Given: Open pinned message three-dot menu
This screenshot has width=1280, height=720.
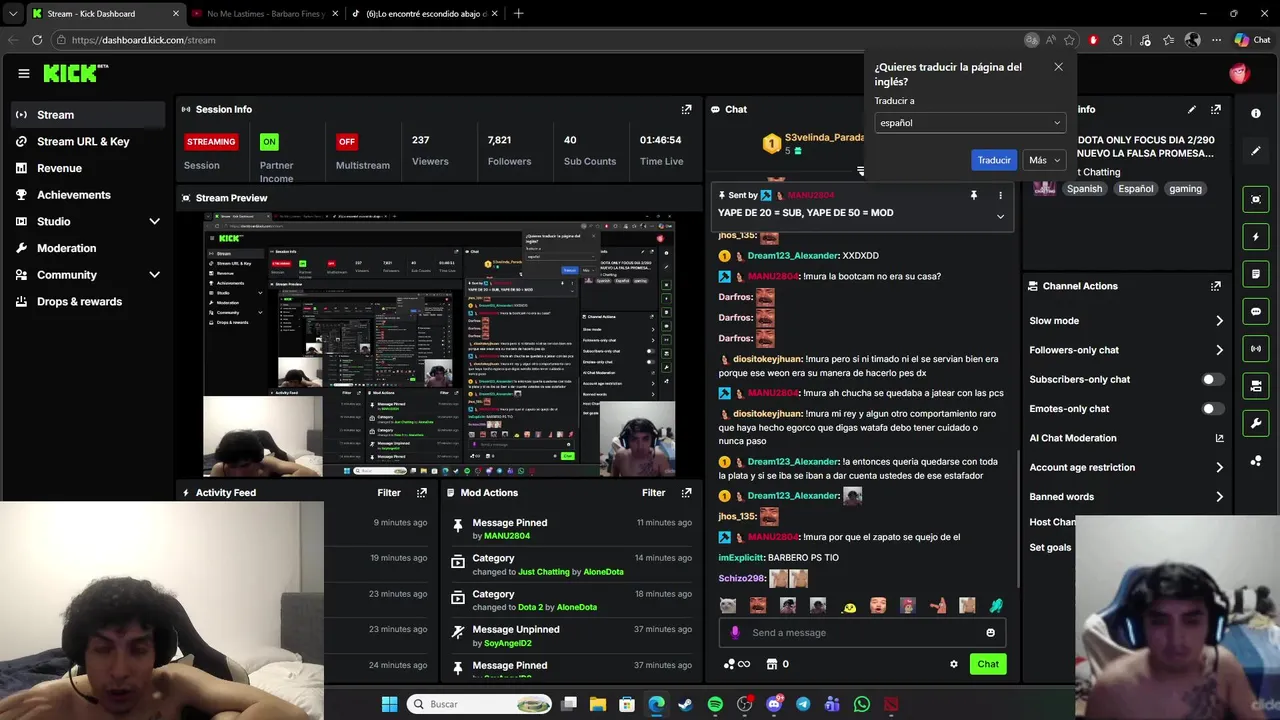Looking at the screenshot, I should 1000,196.
